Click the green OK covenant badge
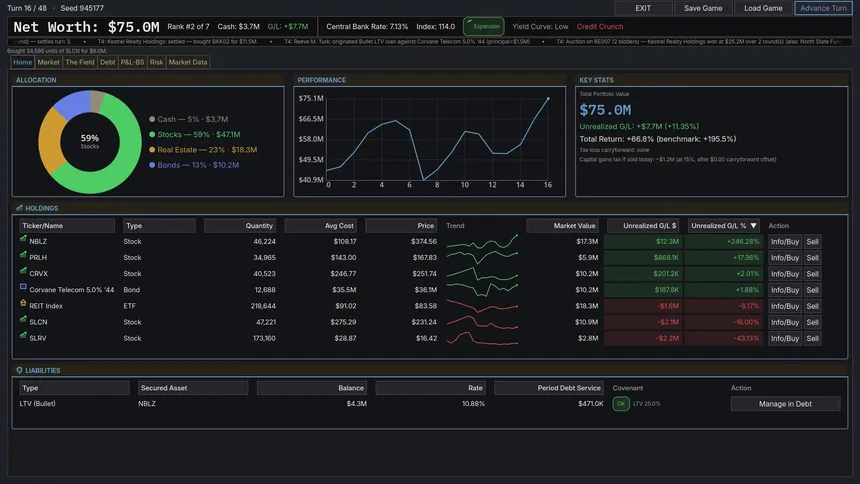Image resolution: width=860 pixels, height=484 pixels. [x=621, y=404]
